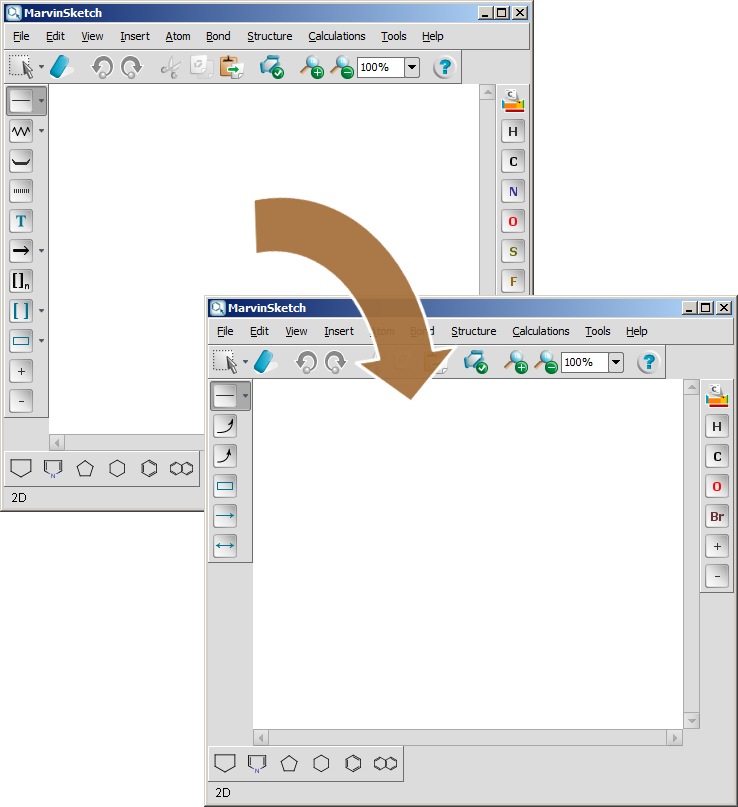Pick the Bromine (Br) atom button
This screenshot has height=807, width=738.
coord(716,517)
